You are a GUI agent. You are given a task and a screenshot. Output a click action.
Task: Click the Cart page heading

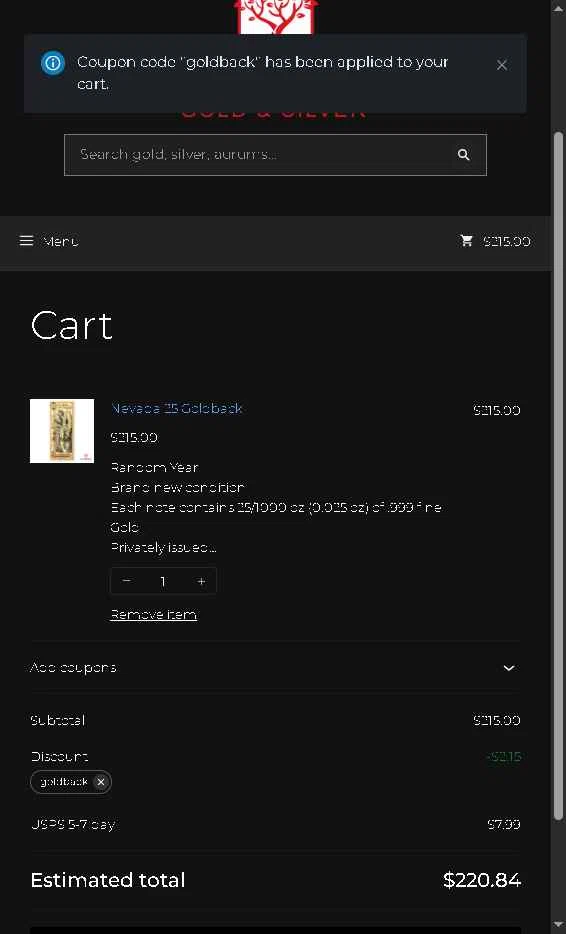tap(71, 326)
